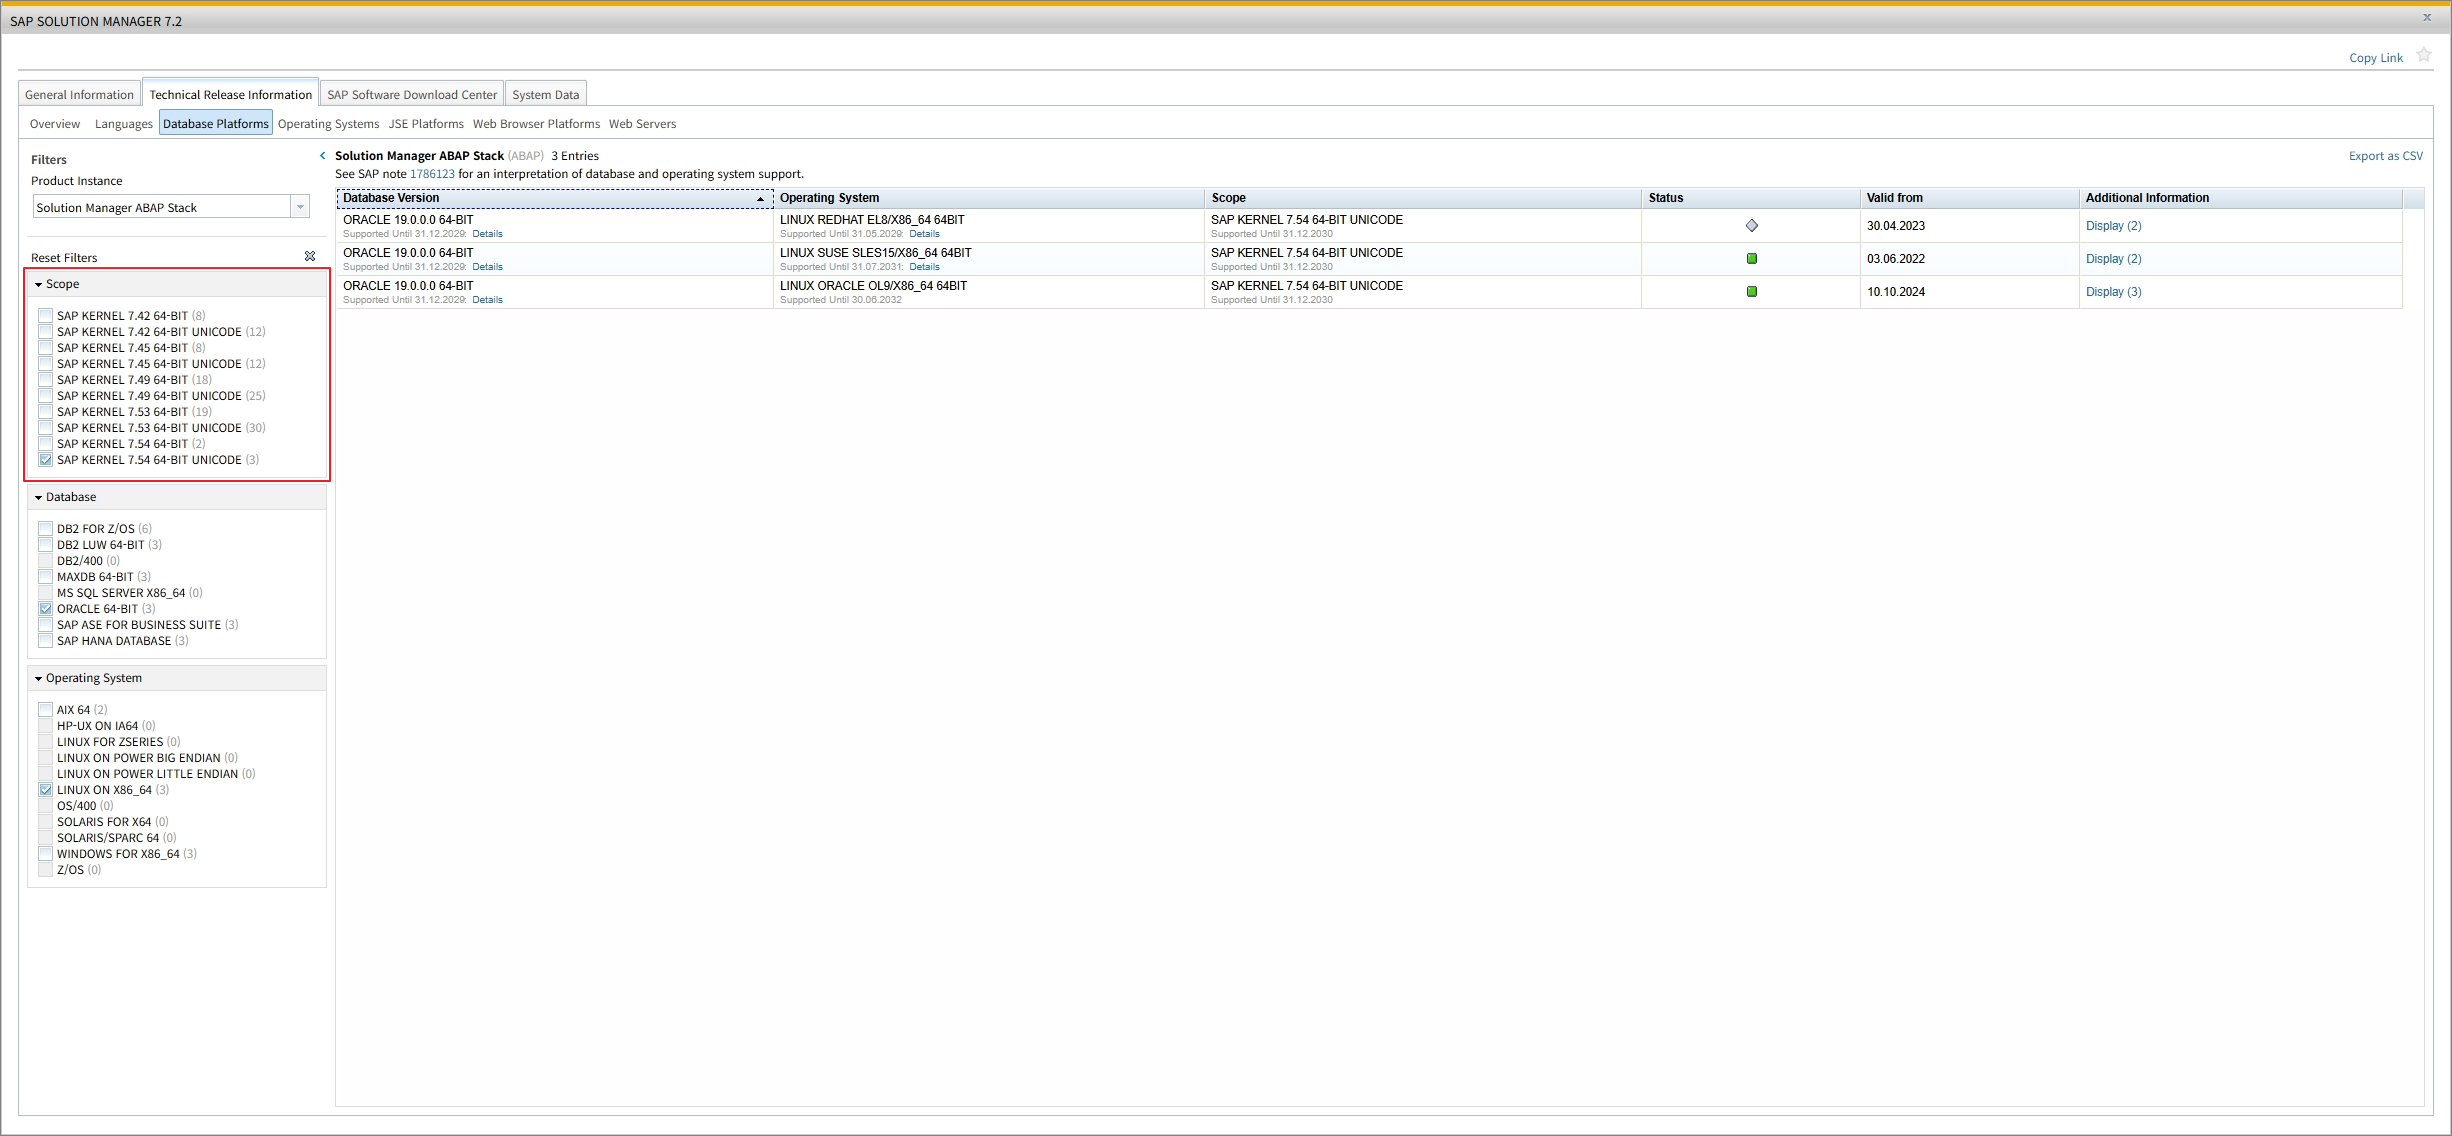Open SAP note 1786123 link
Image resolution: width=2452 pixels, height=1136 pixels.
432,174
